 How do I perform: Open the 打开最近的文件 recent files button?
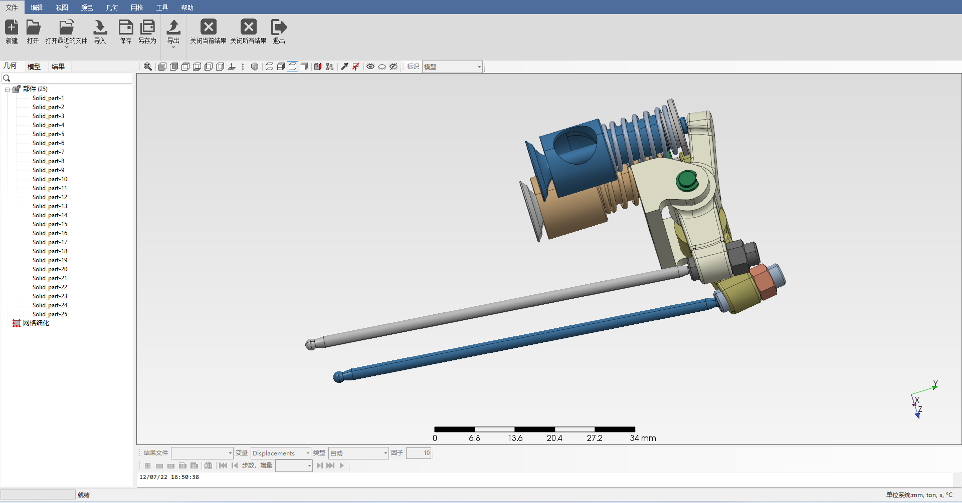66,31
